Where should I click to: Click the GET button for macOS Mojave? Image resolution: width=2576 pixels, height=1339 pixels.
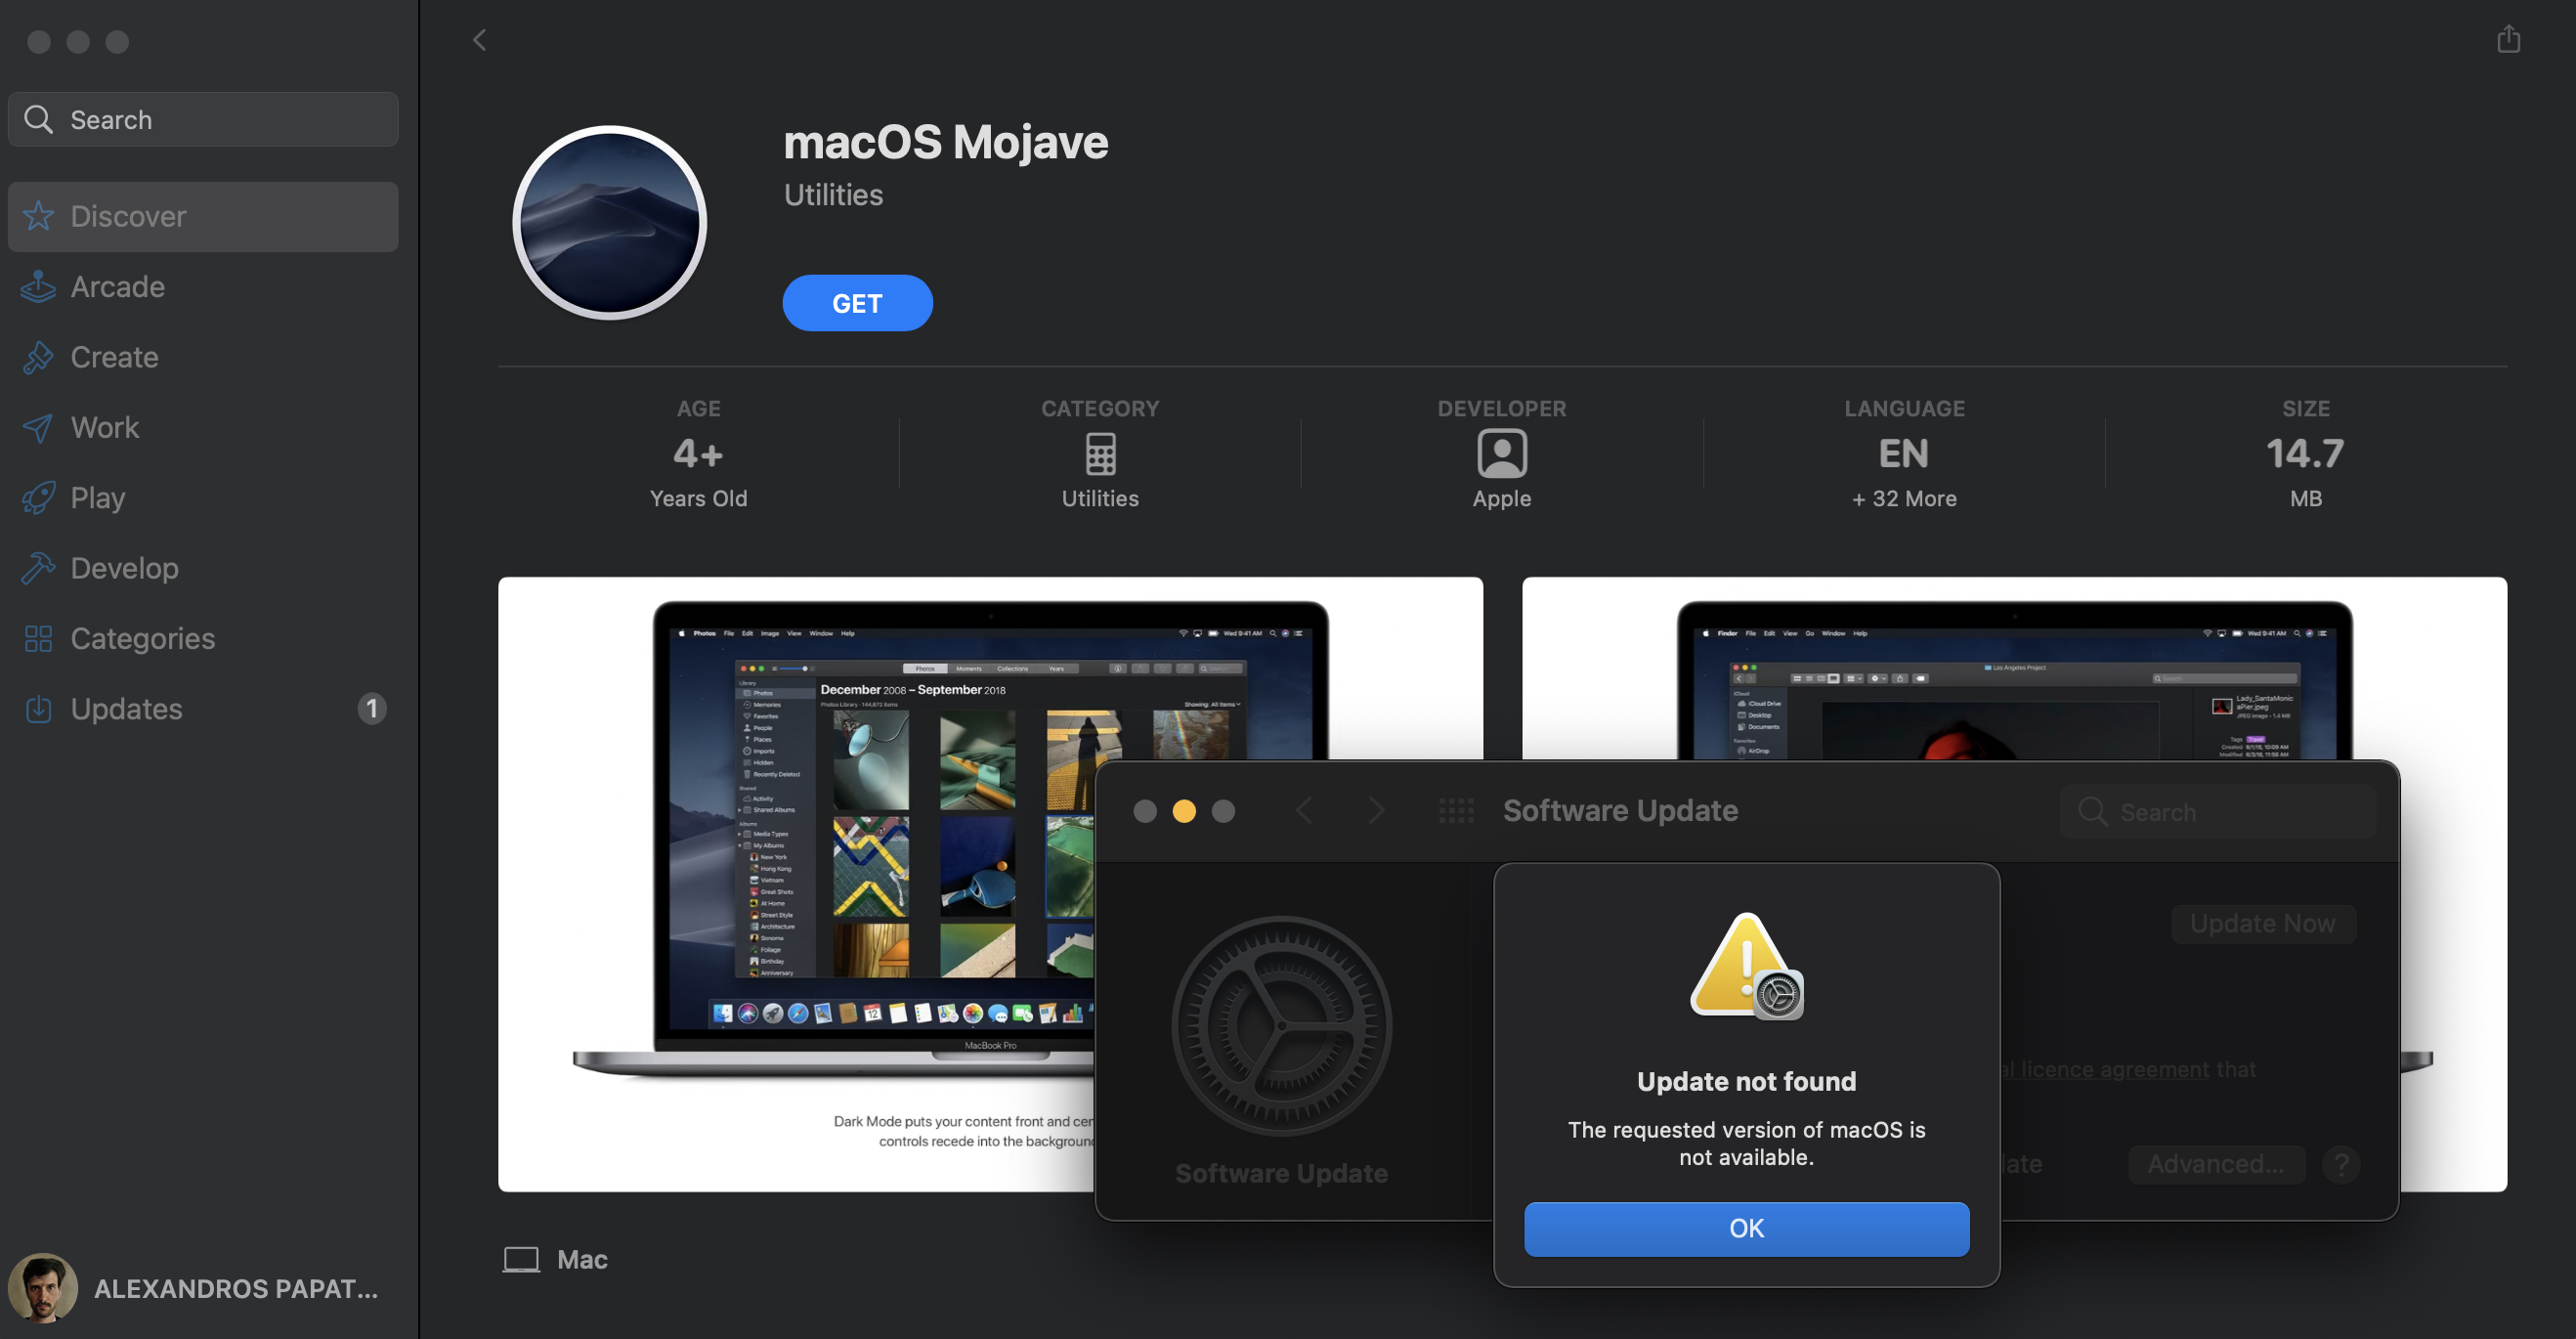click(x=857, y=303)
